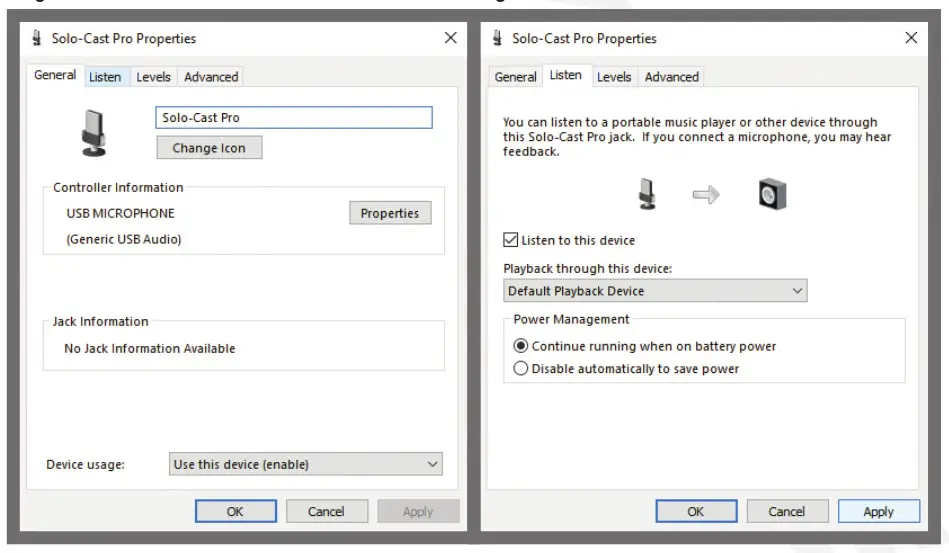Open controller Properties button
The image size is (949, 553).
pos(390,213)
